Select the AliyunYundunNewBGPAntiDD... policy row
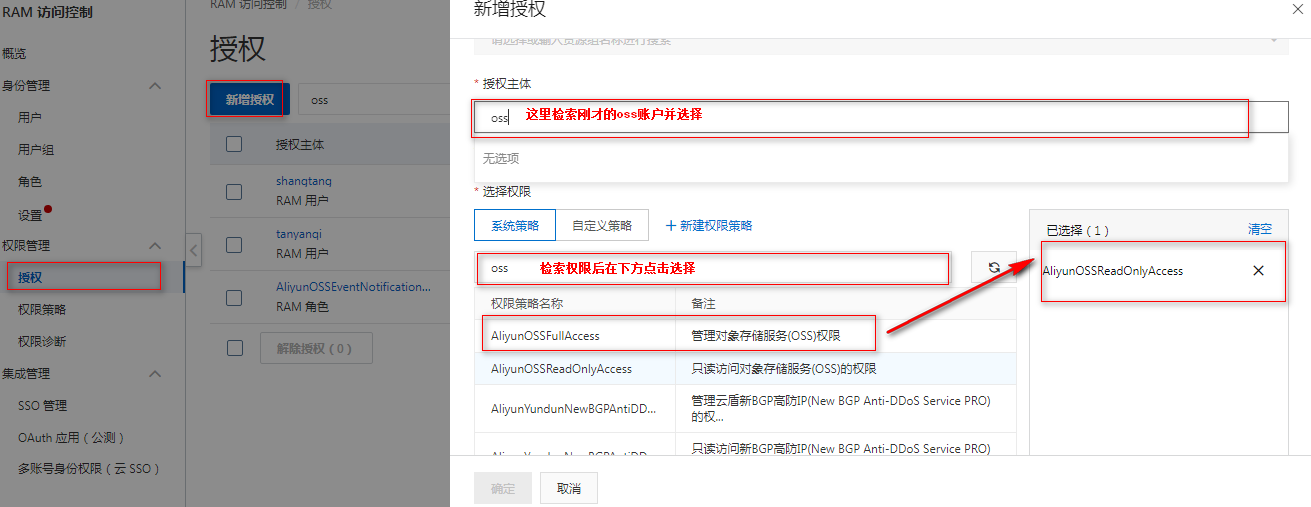1311x507 pixels. click(745, 409)
